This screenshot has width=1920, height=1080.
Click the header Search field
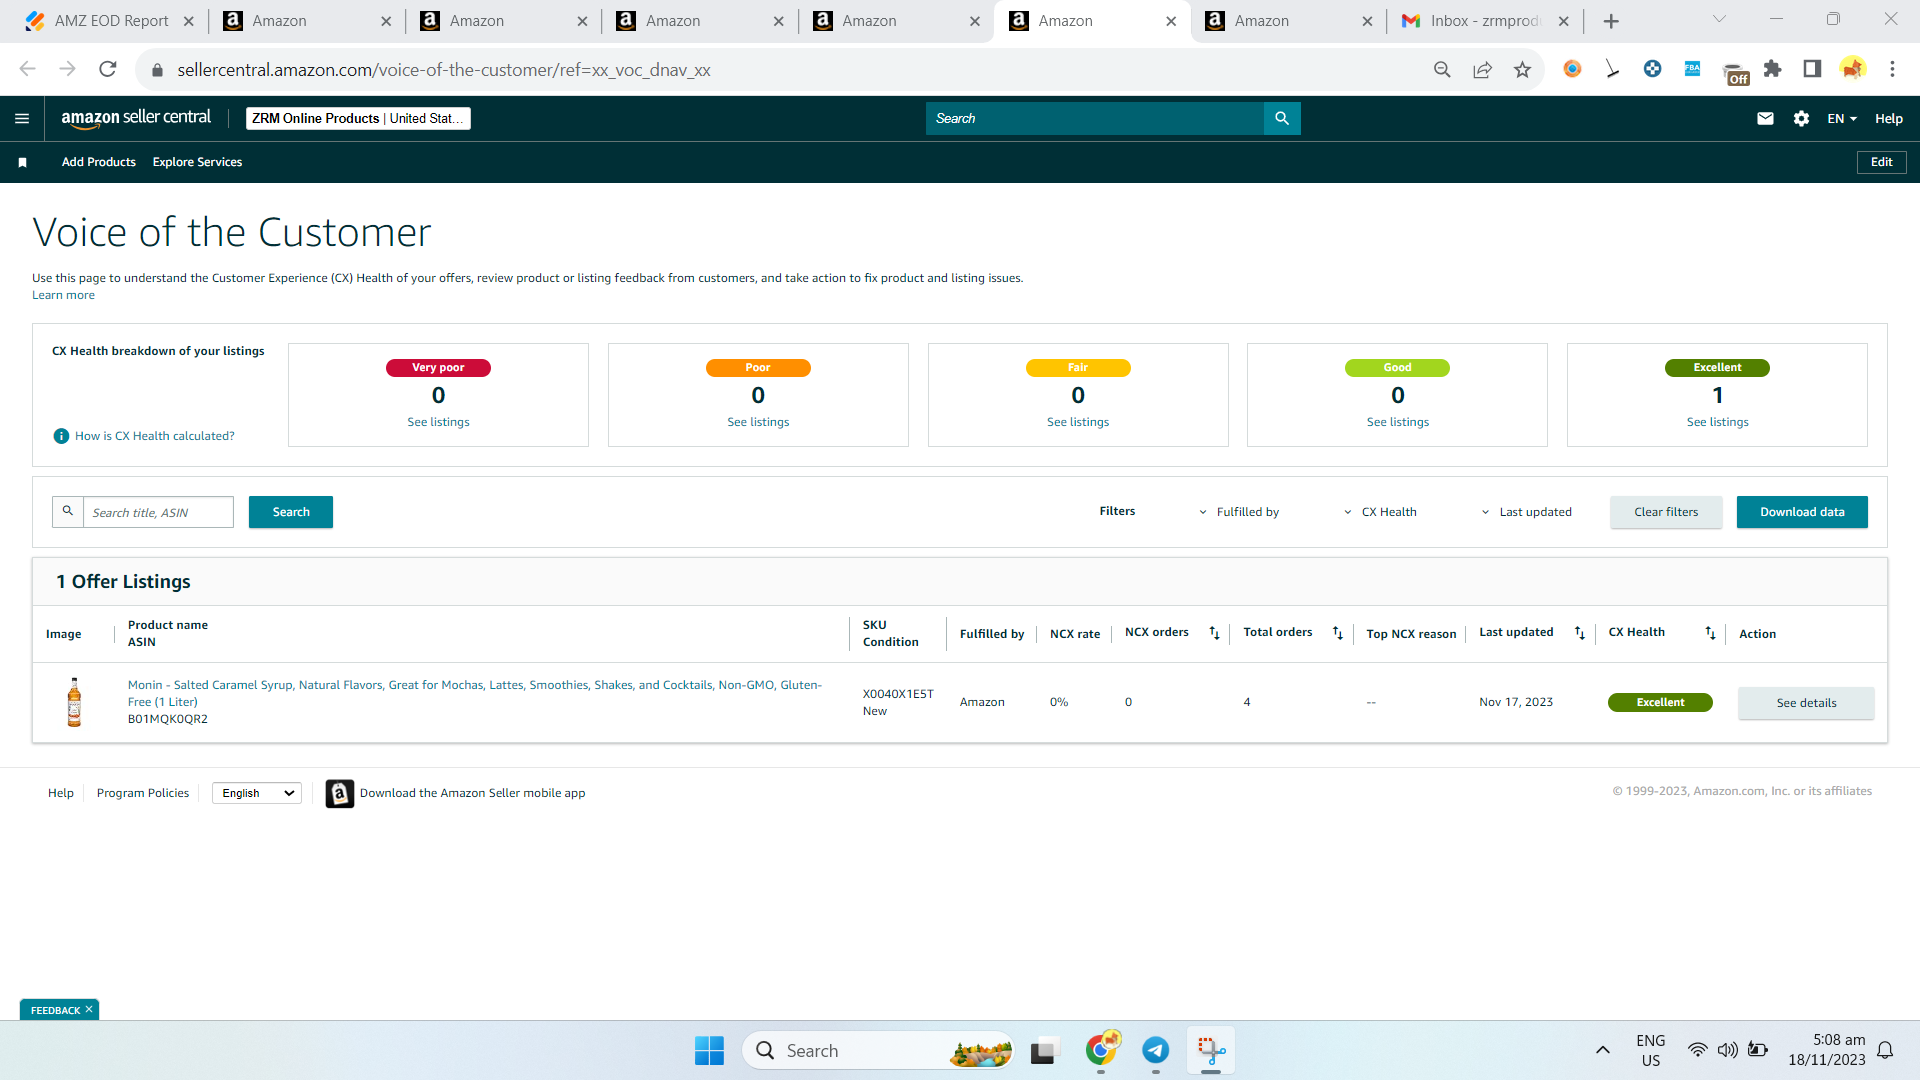(x=1095, y=118)
